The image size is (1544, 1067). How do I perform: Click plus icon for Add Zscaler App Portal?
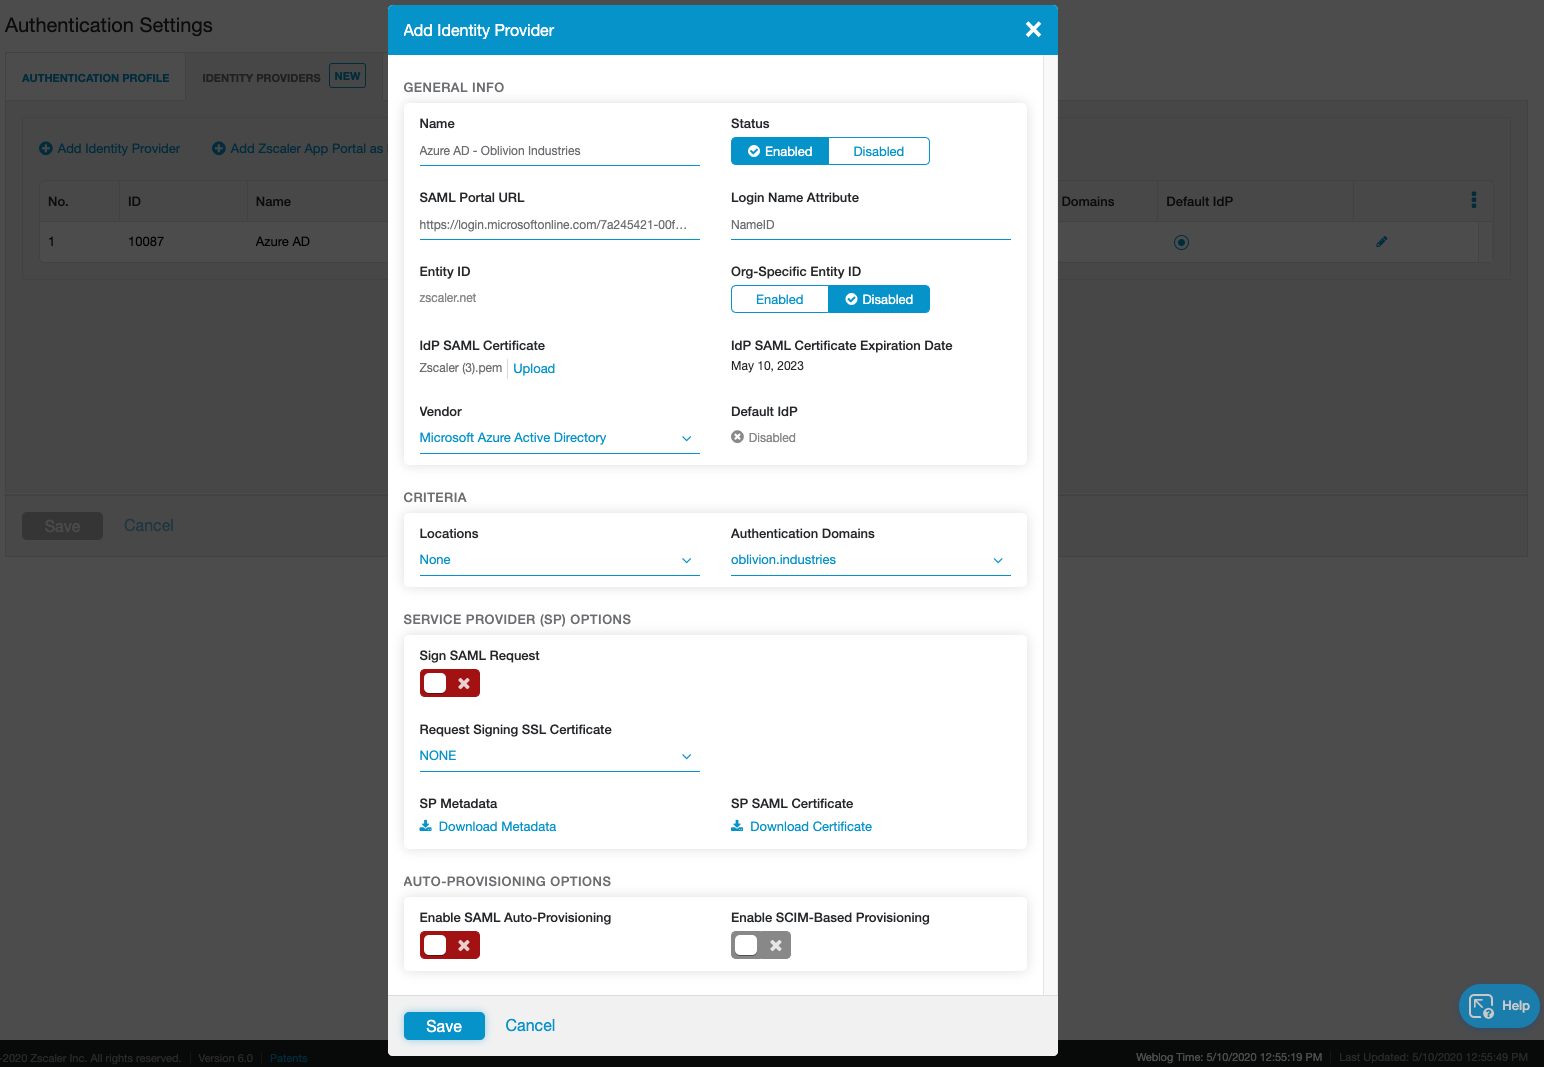[x=219, y=149]
